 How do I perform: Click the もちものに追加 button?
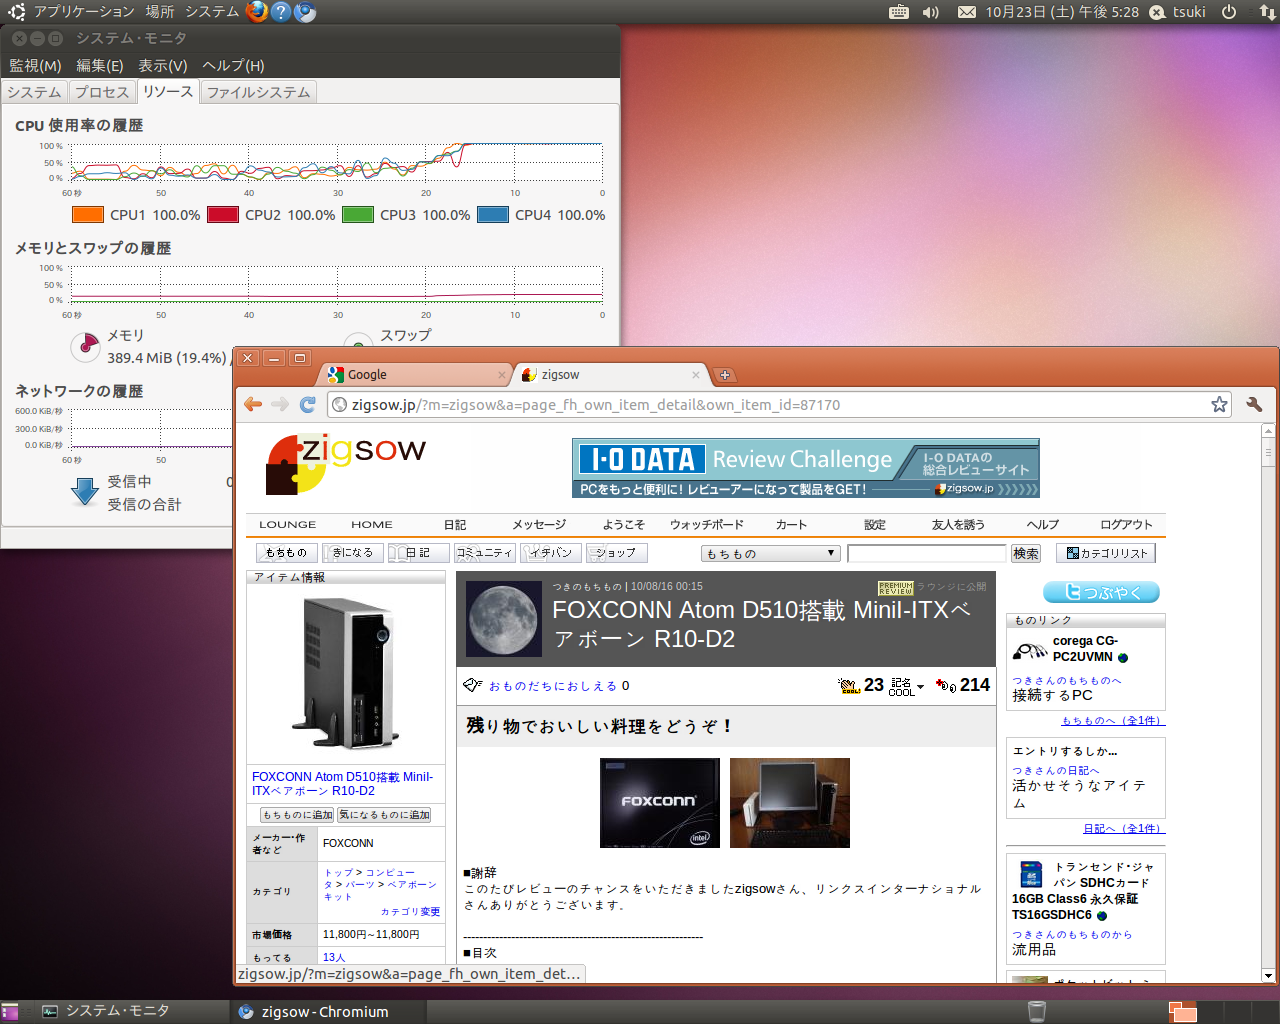(x=297, y=815)
